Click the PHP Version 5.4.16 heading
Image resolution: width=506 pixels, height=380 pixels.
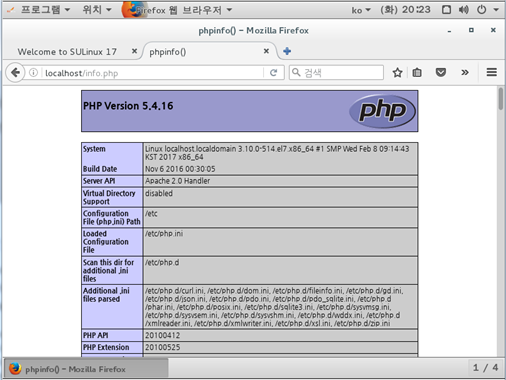128,106
